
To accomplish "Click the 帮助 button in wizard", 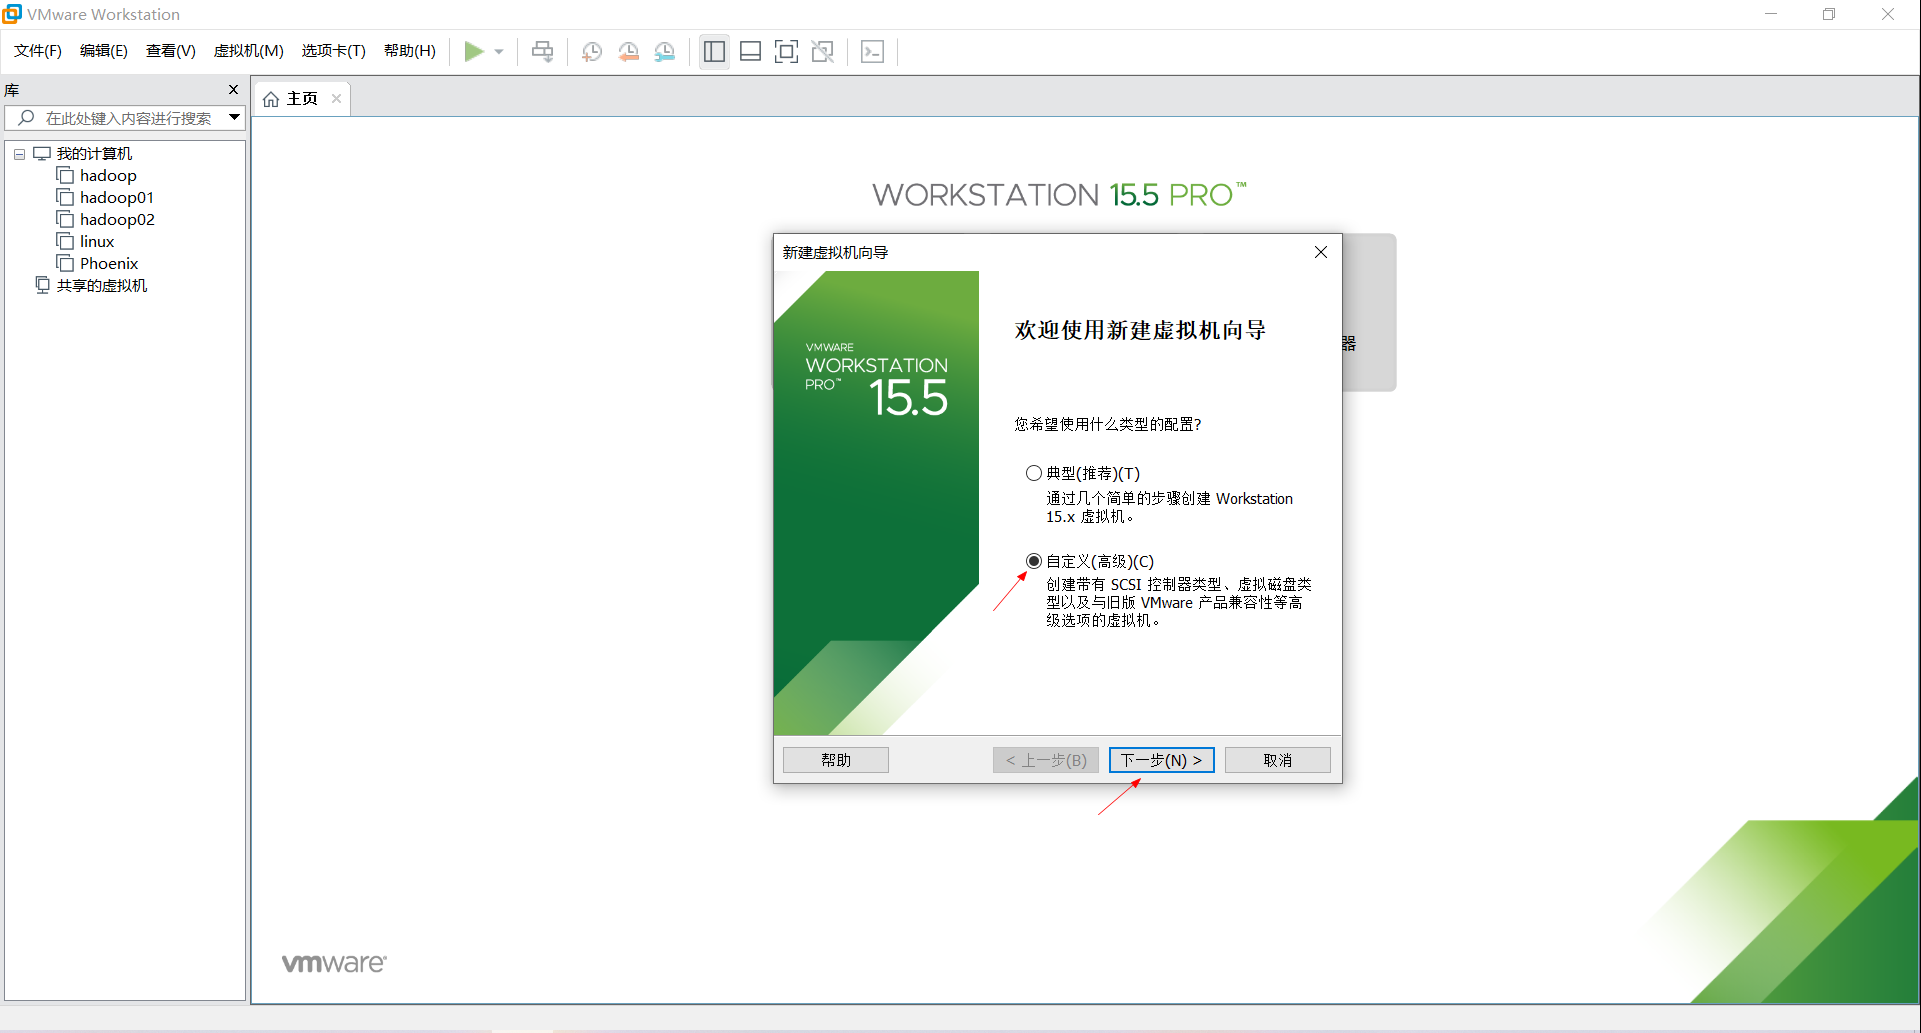I will 836,760.
